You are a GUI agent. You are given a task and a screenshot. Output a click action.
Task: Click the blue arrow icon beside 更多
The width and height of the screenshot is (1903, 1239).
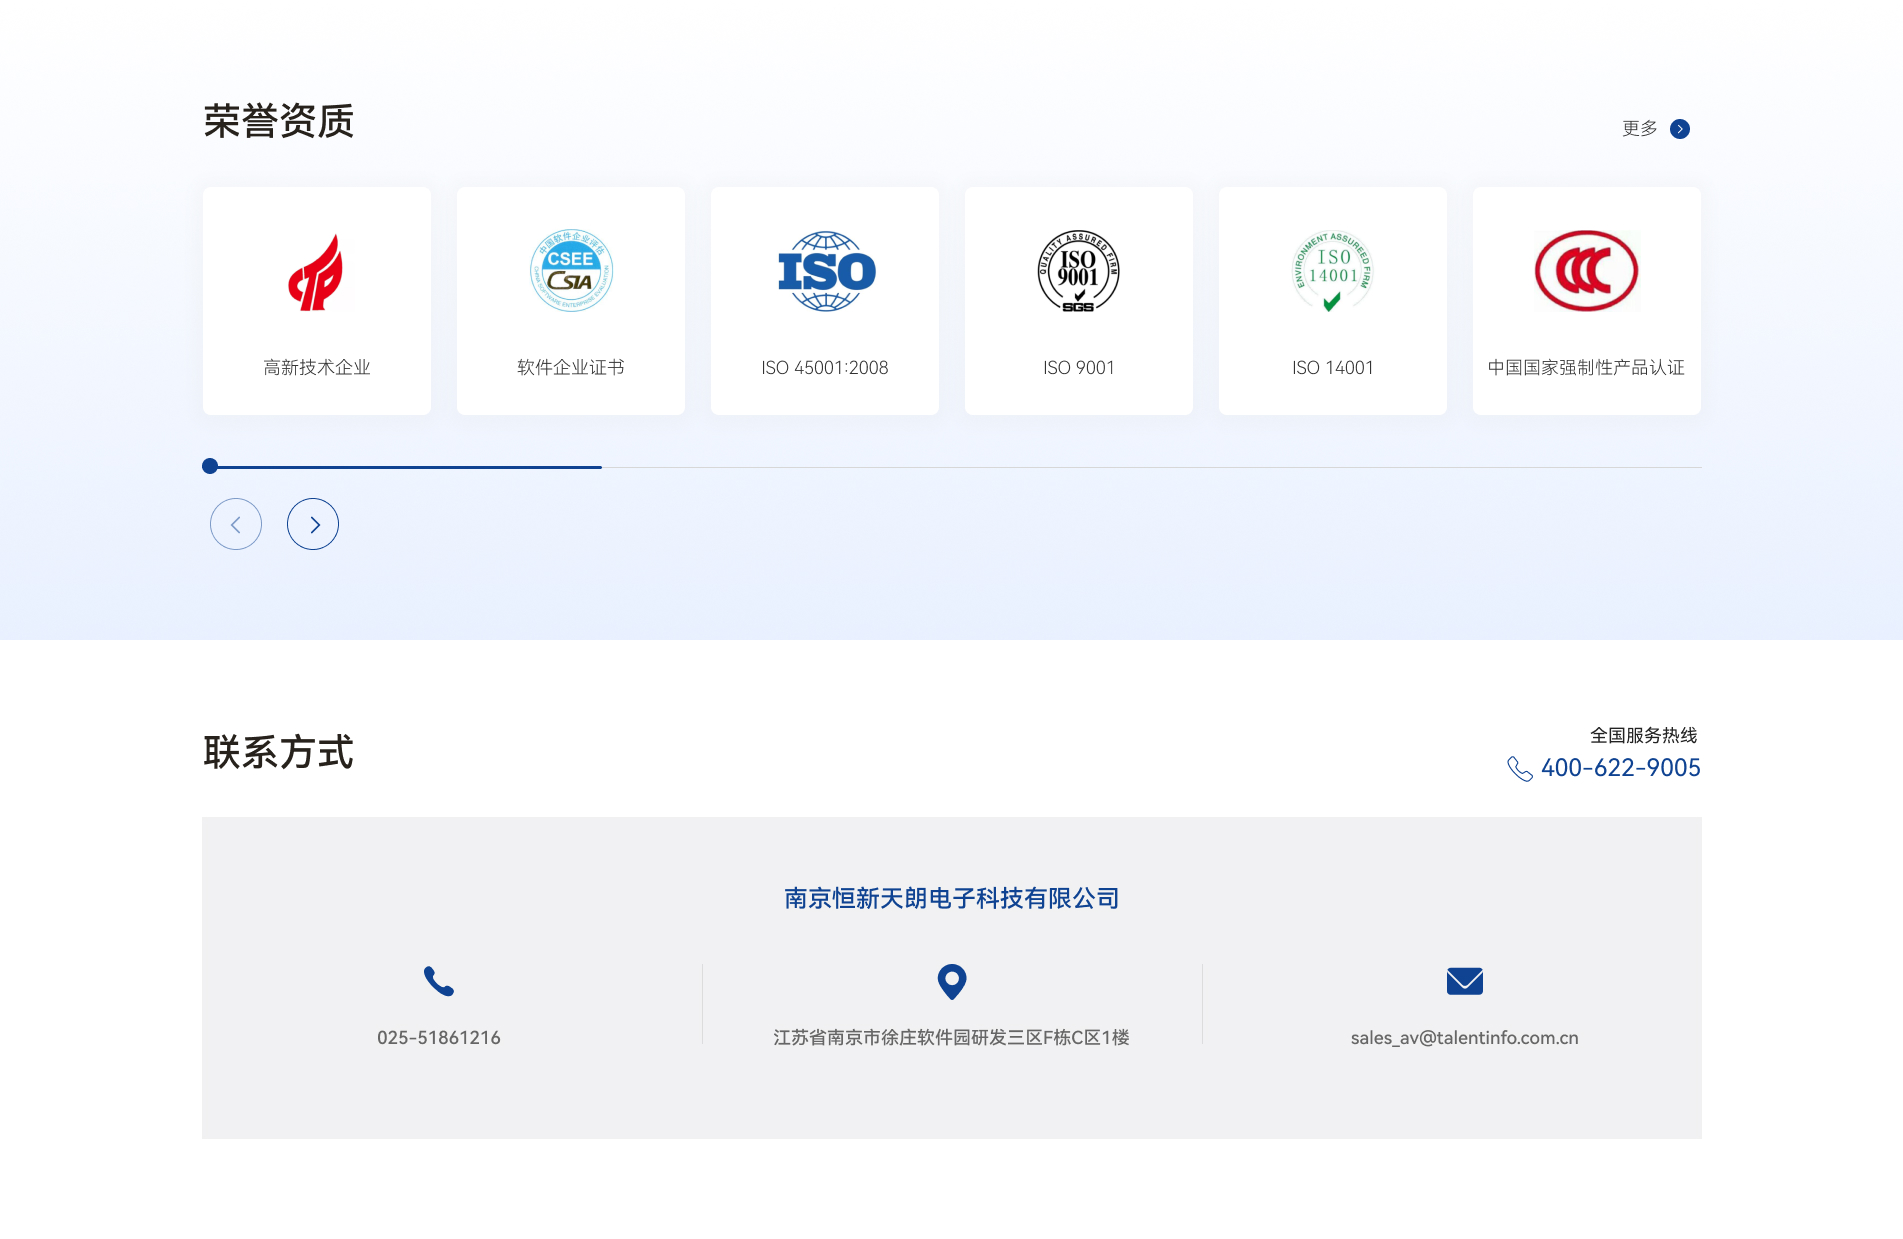1680,129
